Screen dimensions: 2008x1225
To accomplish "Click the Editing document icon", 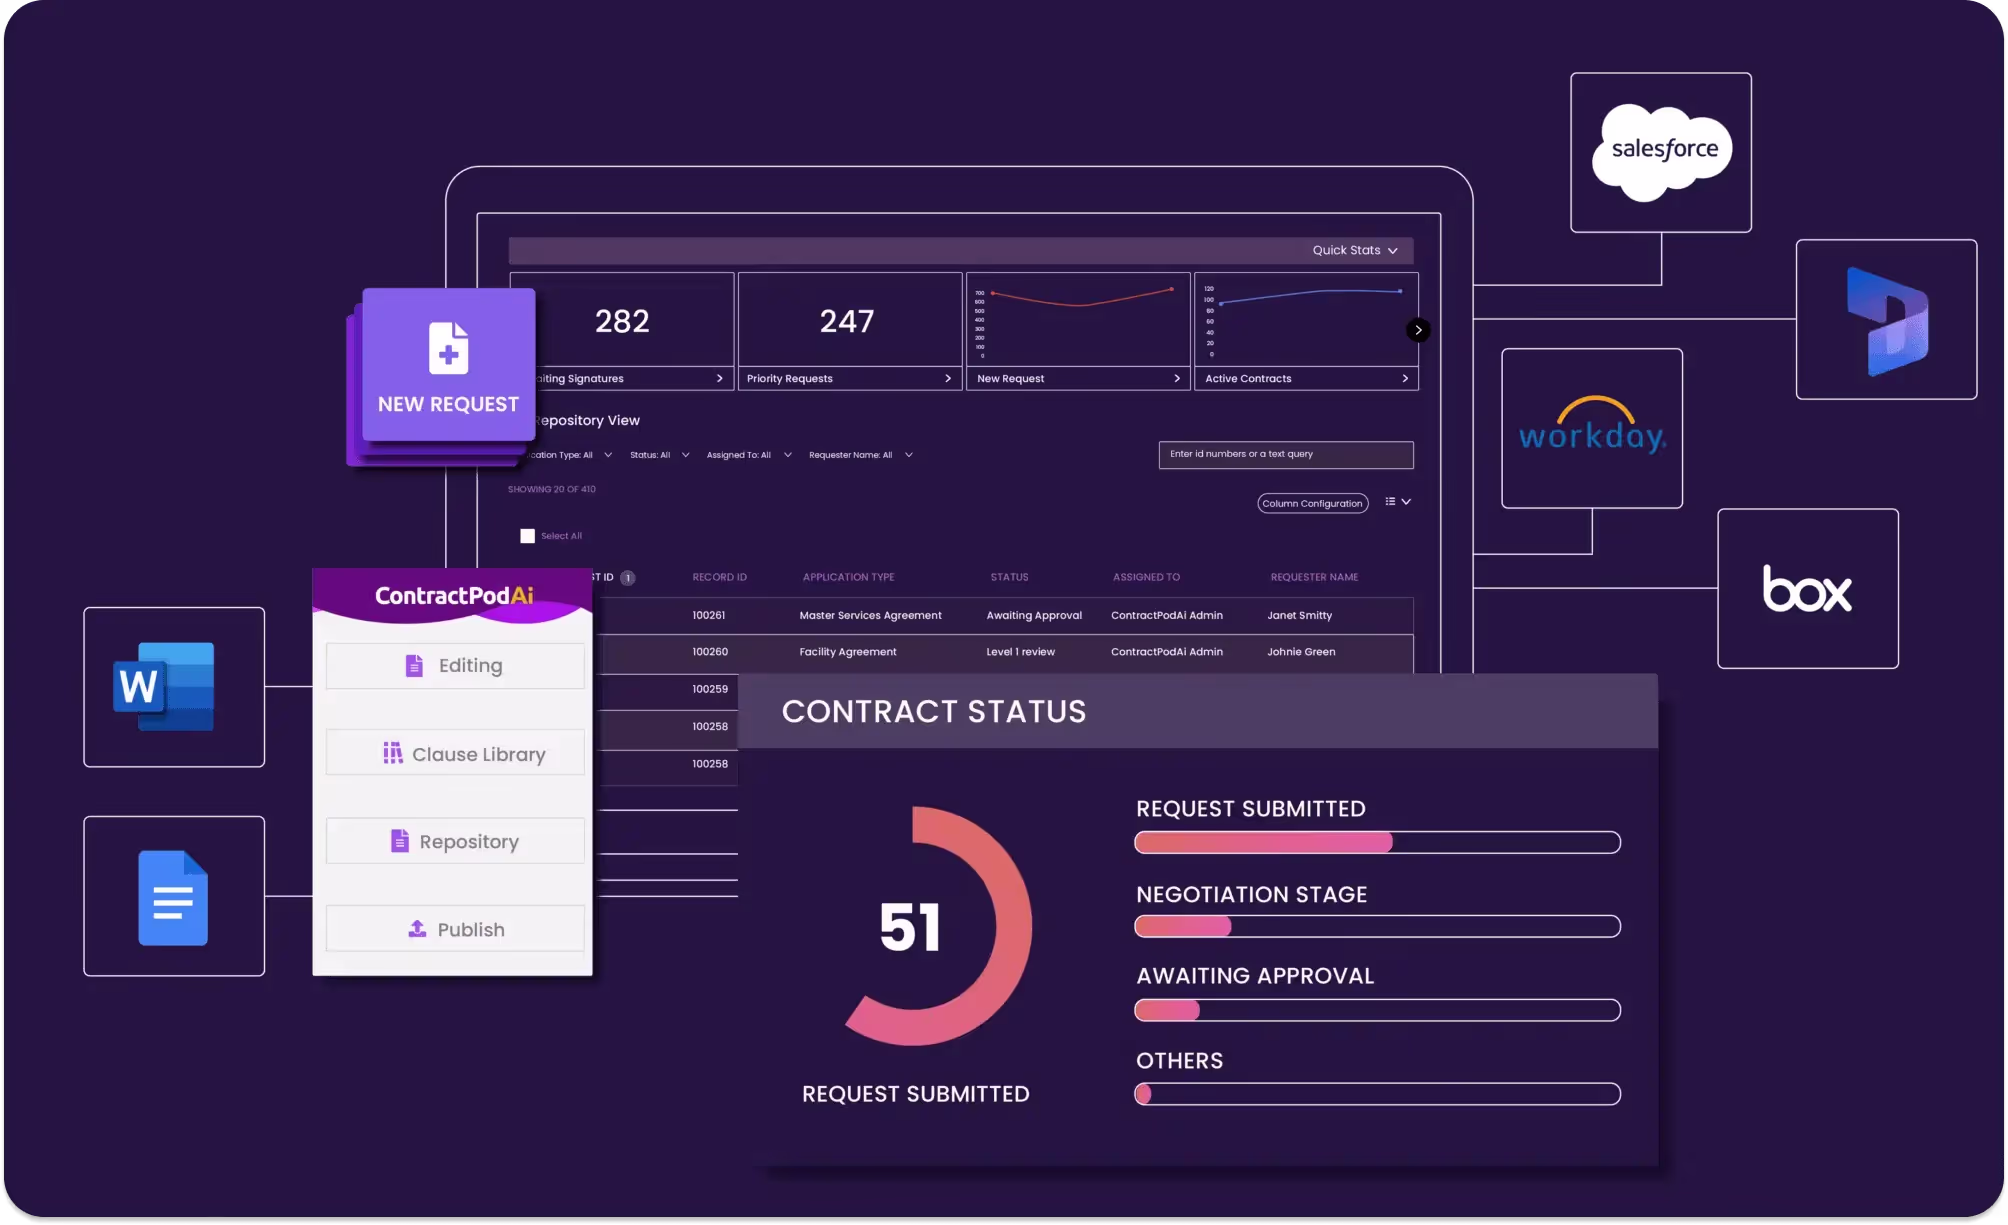I will click(x=414, y=666).
